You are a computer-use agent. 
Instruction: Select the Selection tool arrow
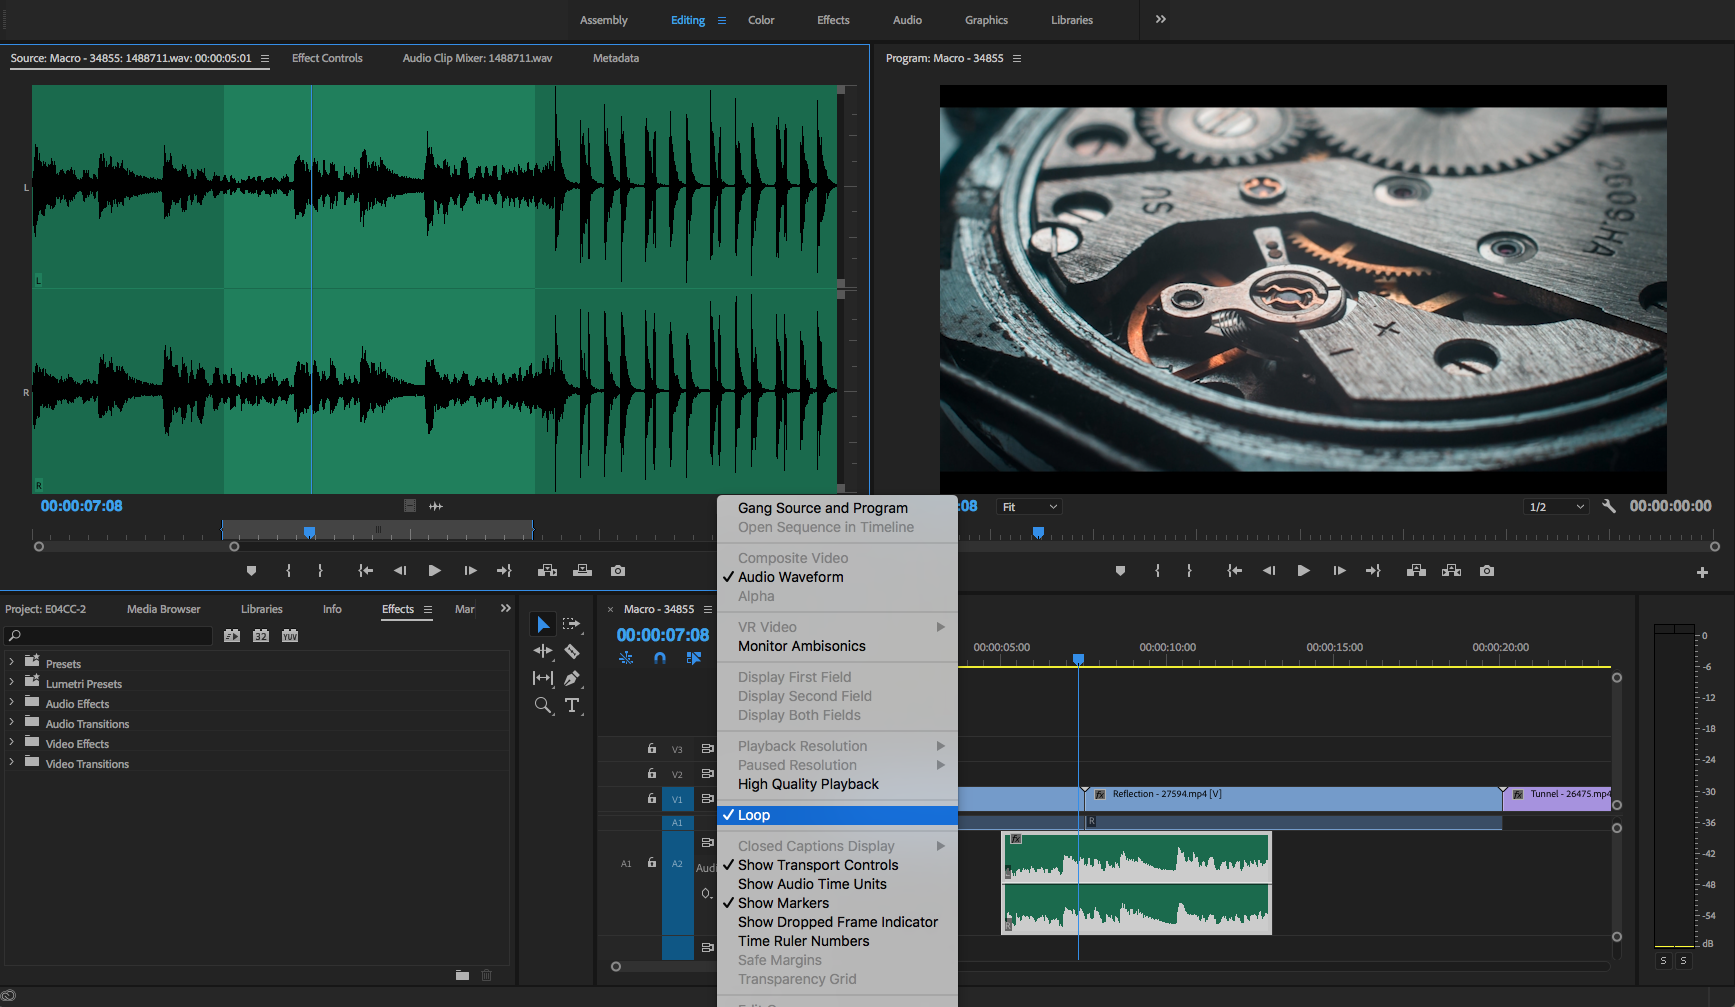(x=543, y=625)
